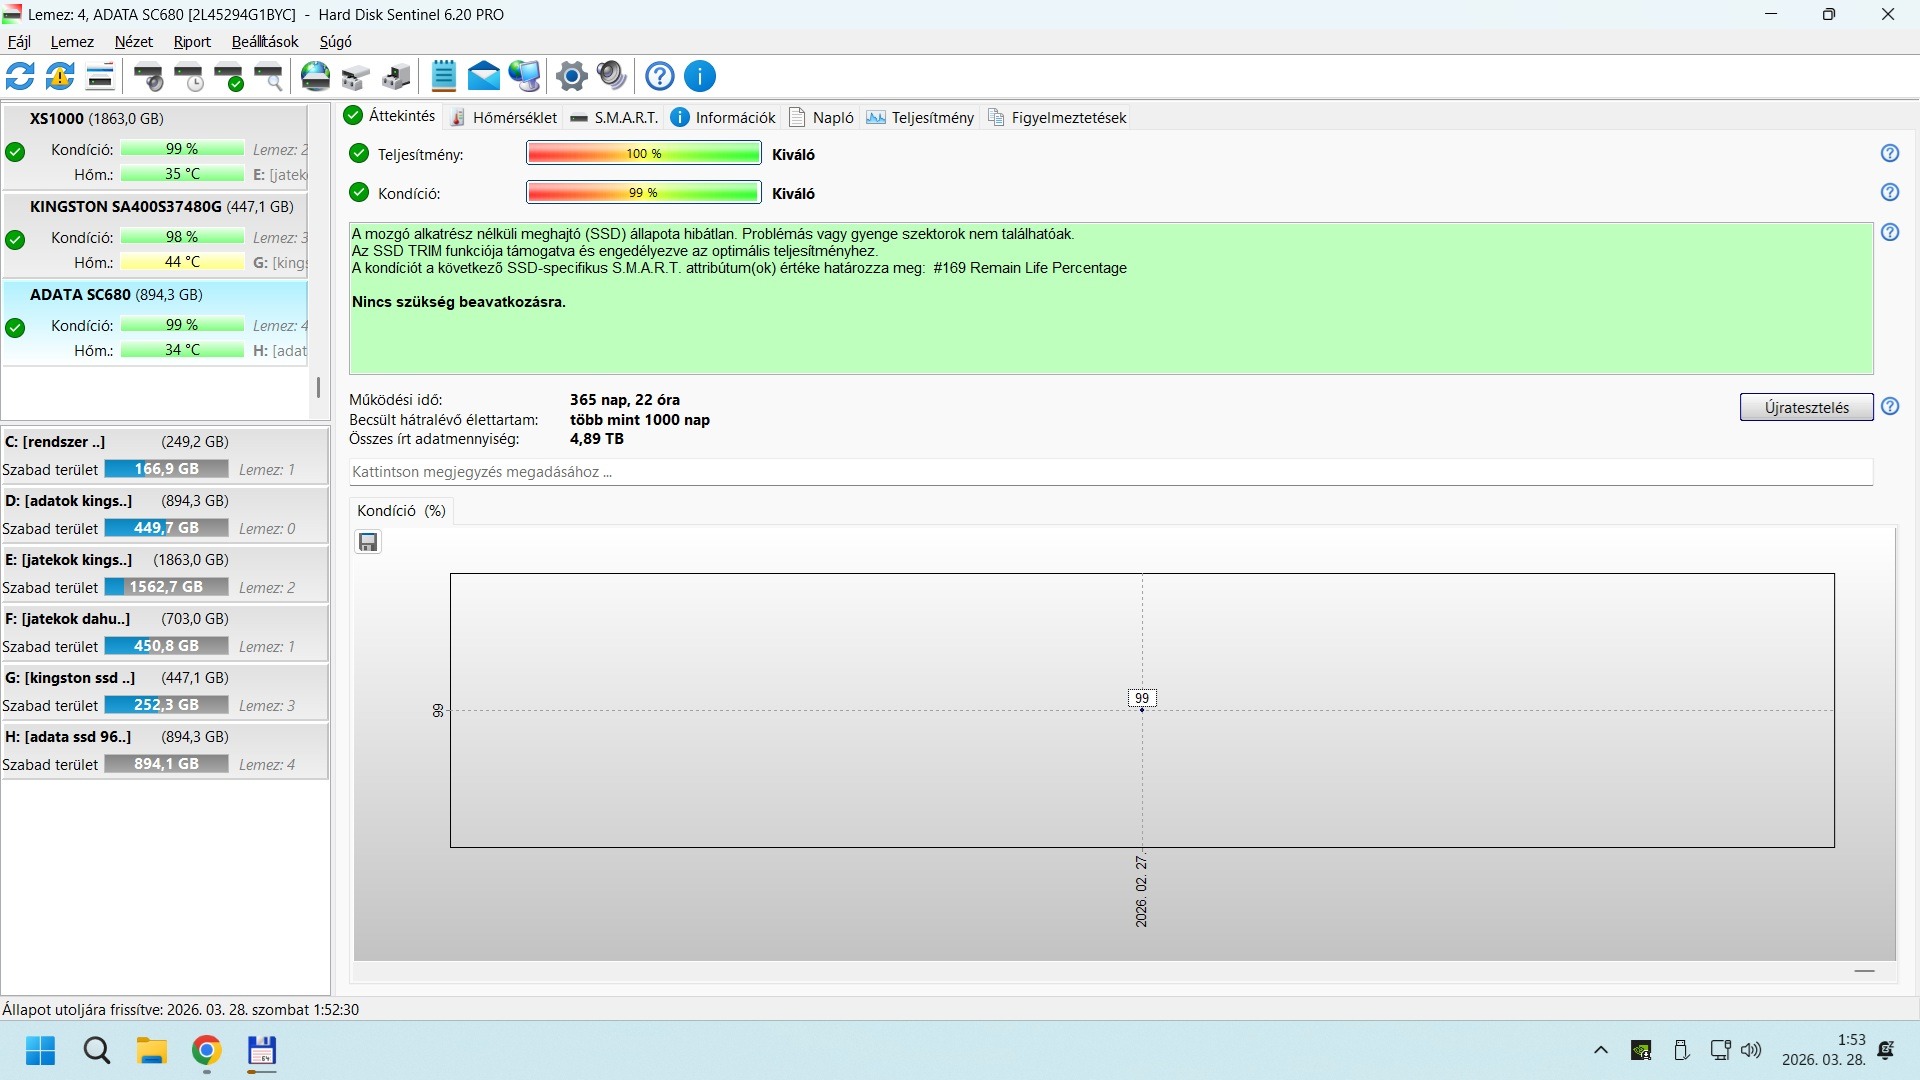Click the blue envelope send email icon
The width and height of the screenshot is (1920, 1080).
pos(484,76)
